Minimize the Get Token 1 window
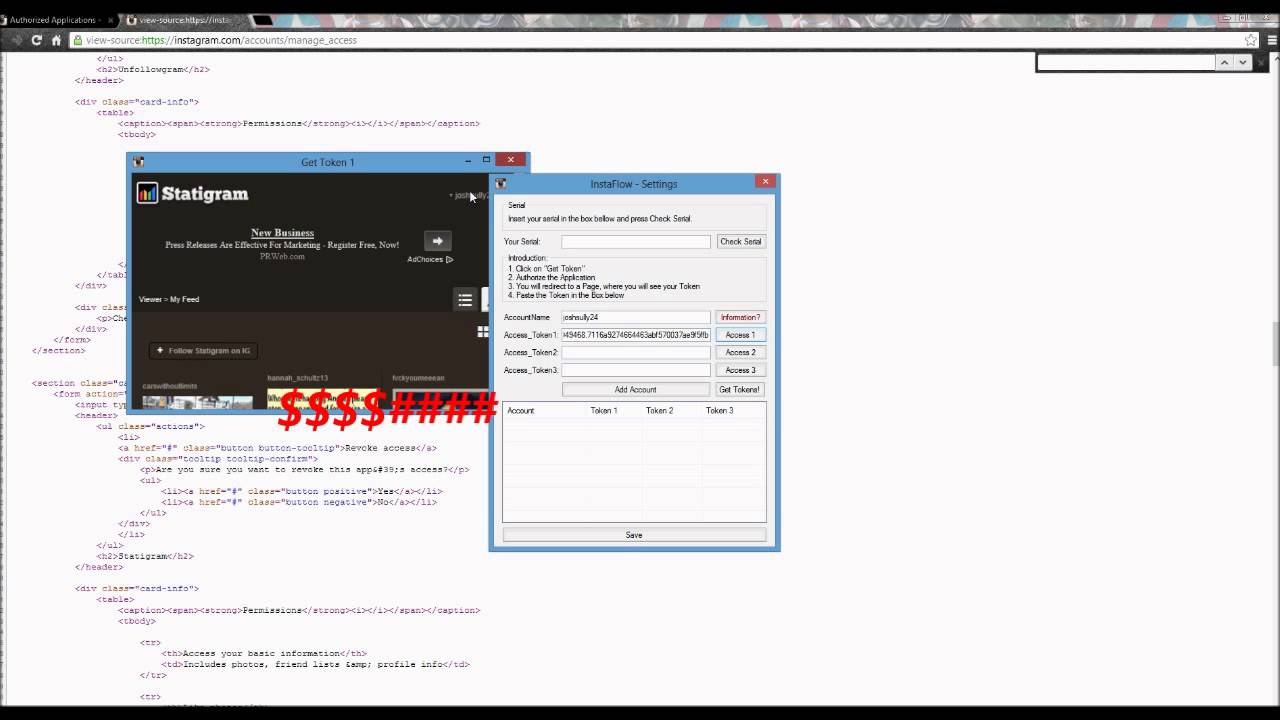1280x720 pixels. [468, 159]
